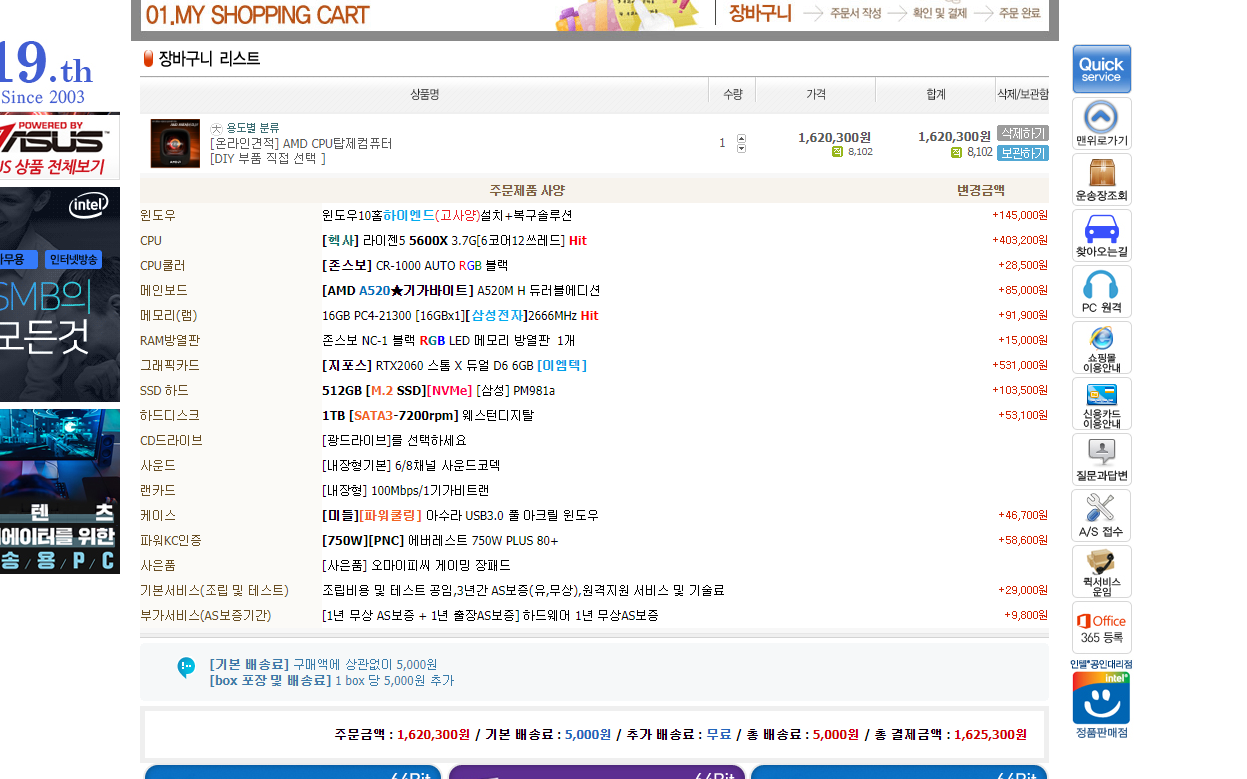The image size is (1247, 779).
Task: Select the 주문서 작성 step
Action: click(x=855, y=13)
